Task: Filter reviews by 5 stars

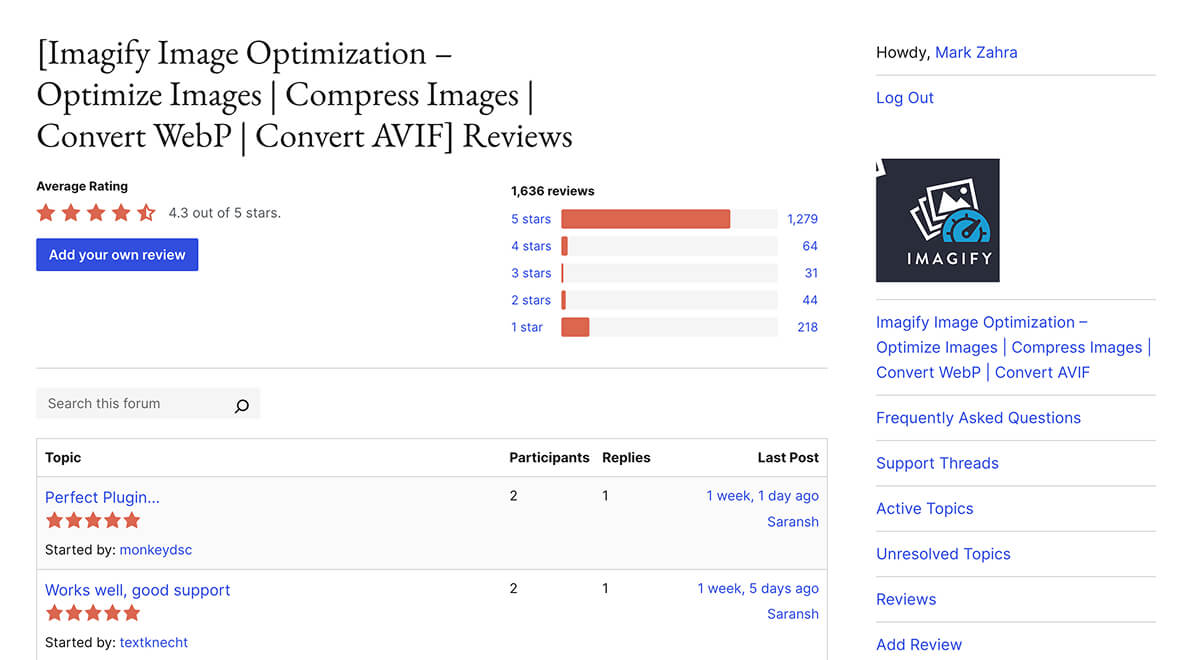Action: coord(531,219)
